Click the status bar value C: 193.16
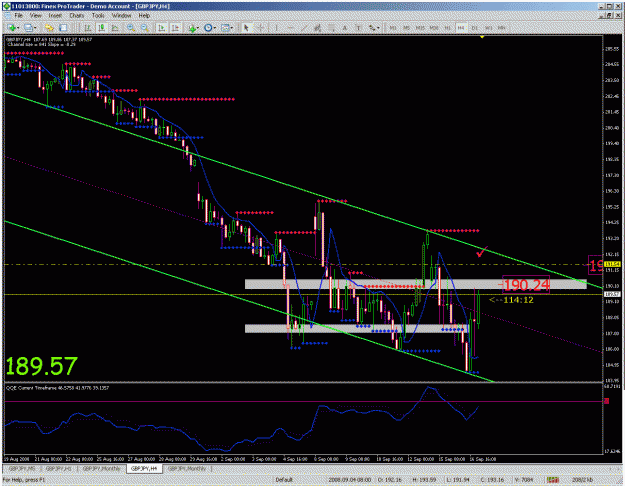This screenshot has width=625, height=486. coord(492,480)
